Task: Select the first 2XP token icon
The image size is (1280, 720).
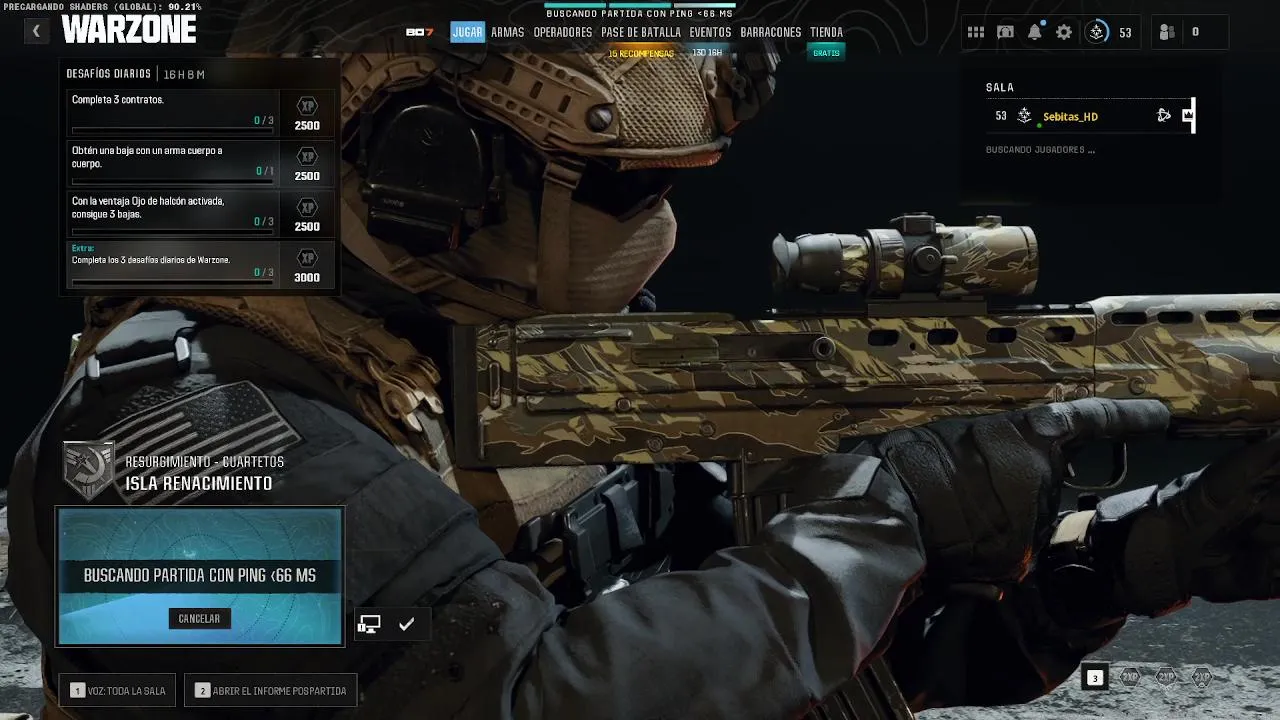Action: tap(1129, 677)
